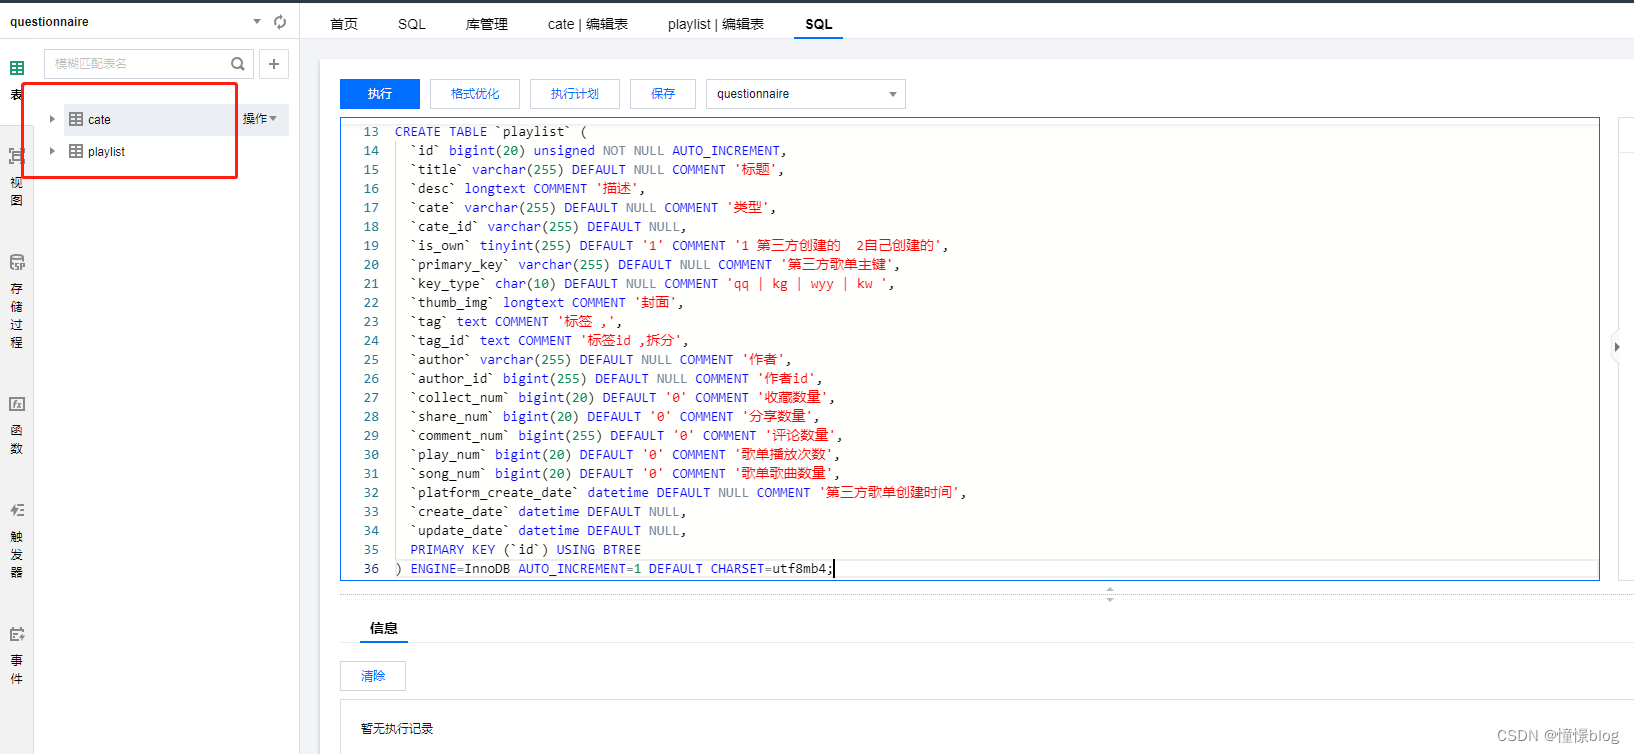Click the 执行 button

[380, 94]
